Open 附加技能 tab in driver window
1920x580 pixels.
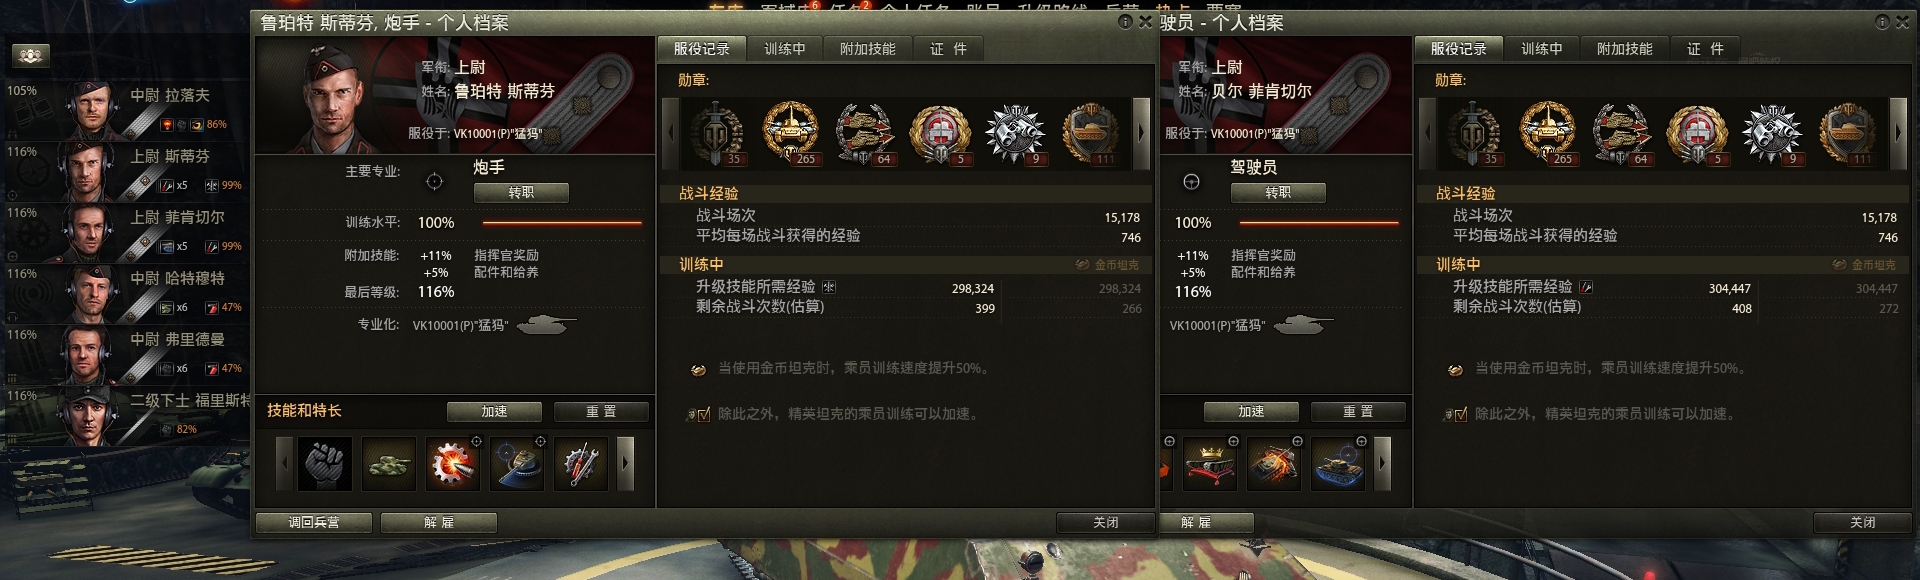click(1624, 49)
